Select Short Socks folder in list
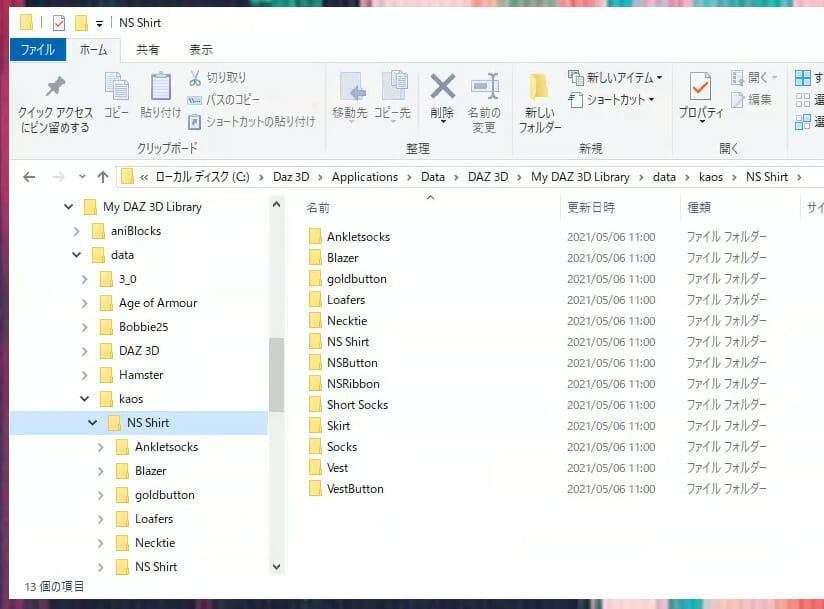This screenshot has width=824, height=609. pos(357,405)
